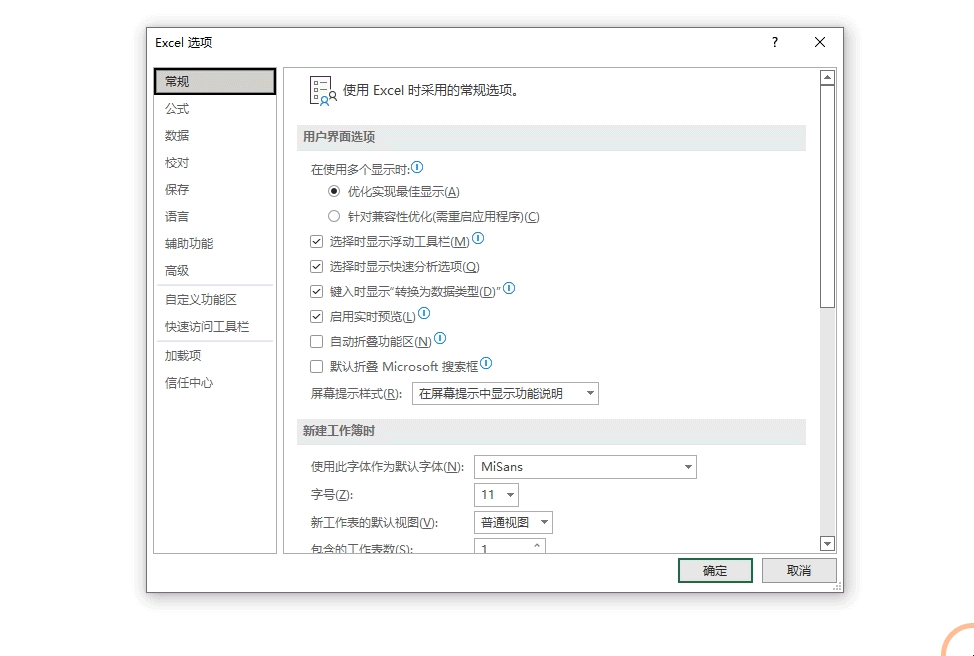Open 数据 settings category
This screenshot has height=656, width=974.
[215, 135]
